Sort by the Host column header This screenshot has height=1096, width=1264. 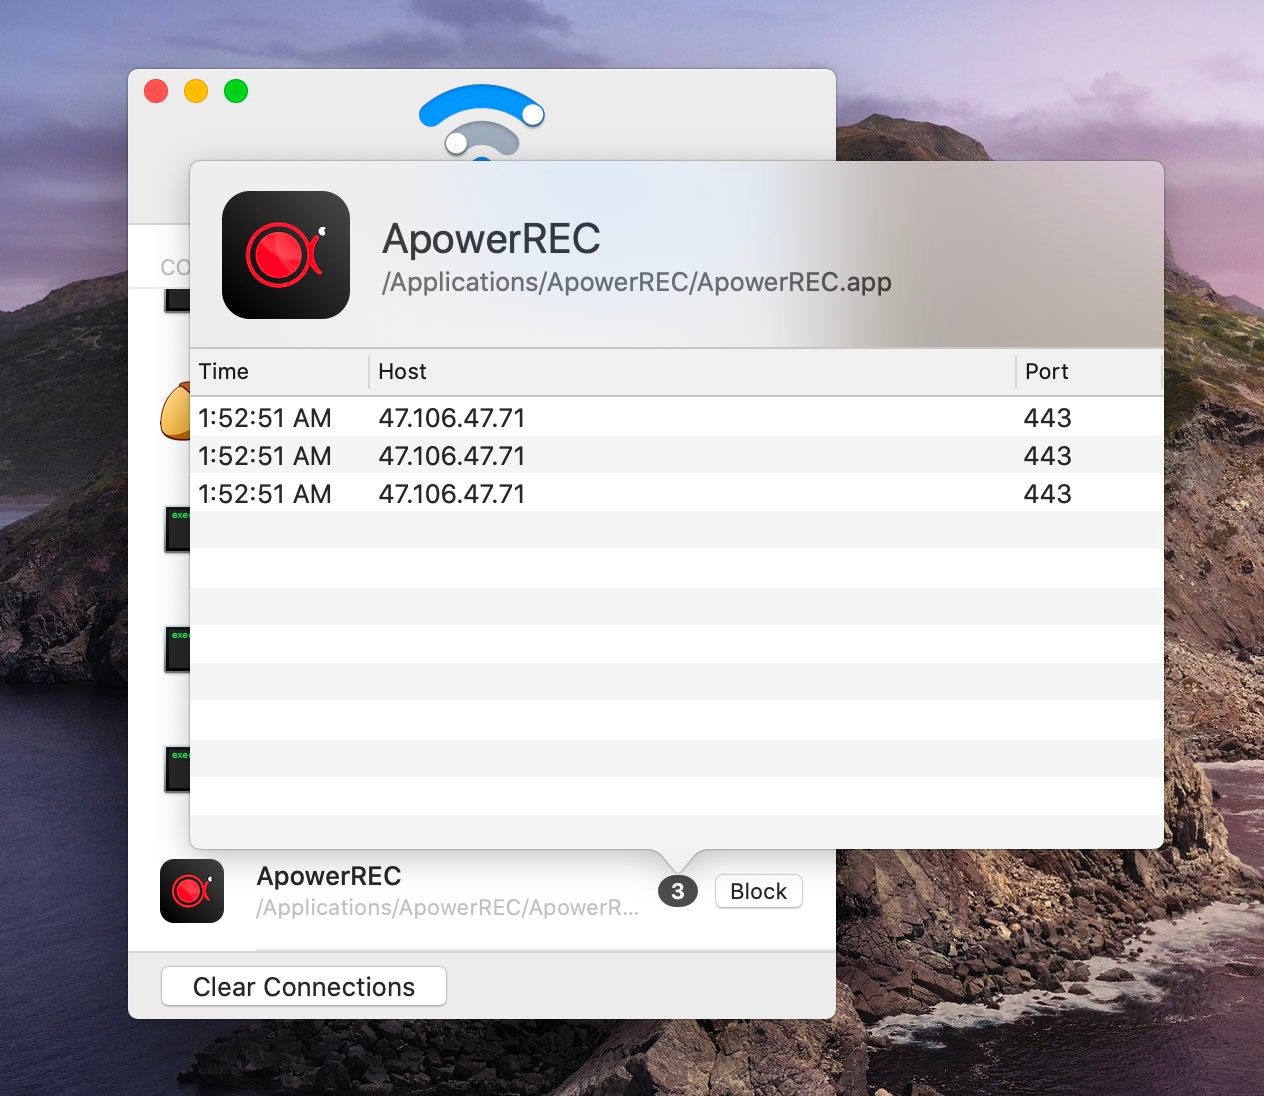click(402, 372)
